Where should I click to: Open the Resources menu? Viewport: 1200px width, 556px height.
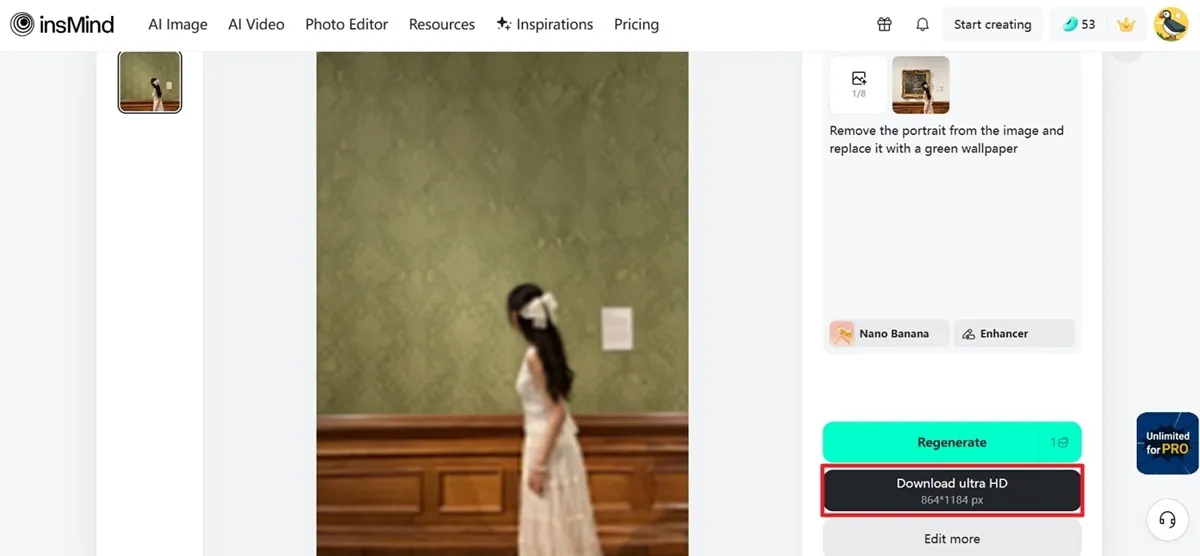click(442, 24)
